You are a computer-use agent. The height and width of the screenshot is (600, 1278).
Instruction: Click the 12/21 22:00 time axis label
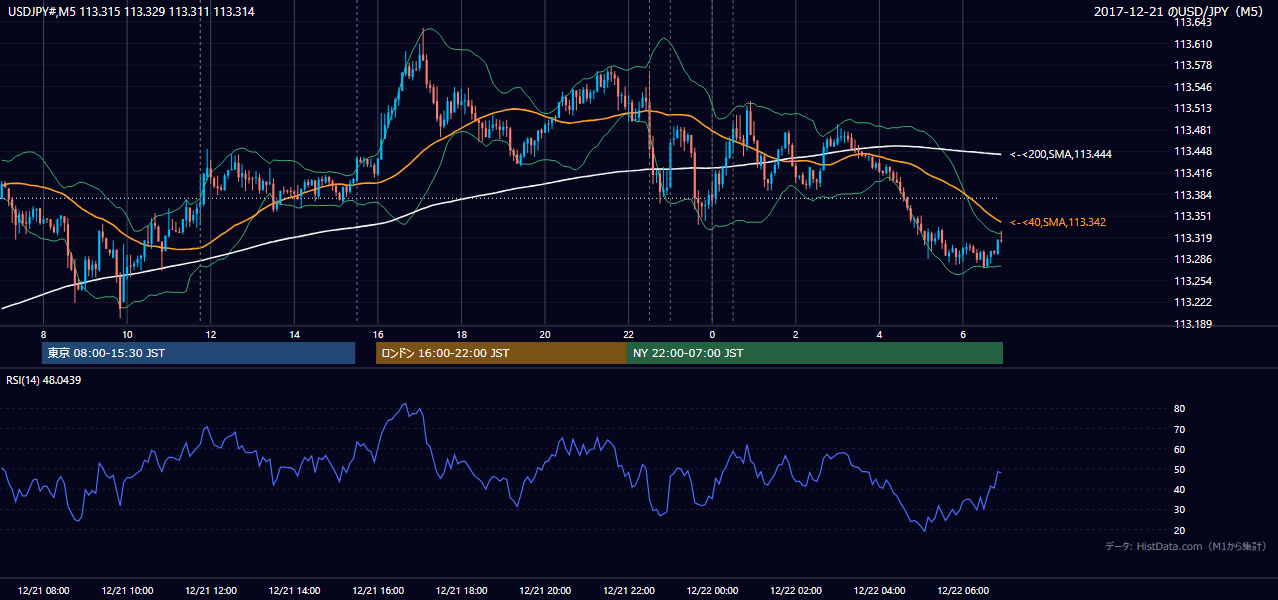click(x=630, y=591)
